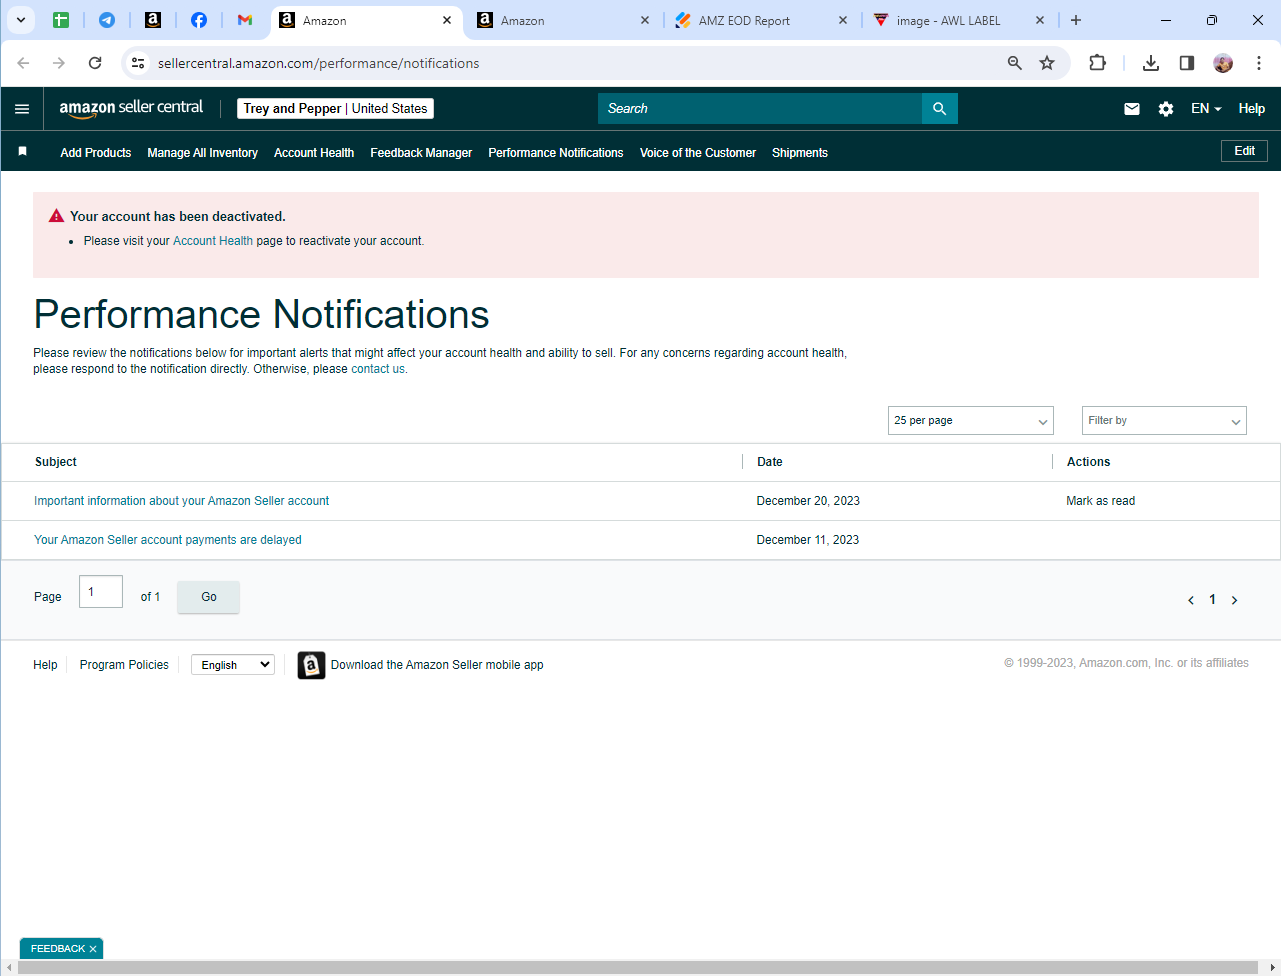Open Performance Notifications nav item

[x=556, y=153]
